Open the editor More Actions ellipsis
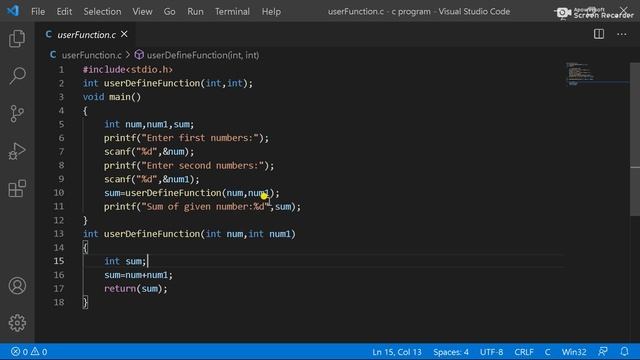This screenshot has width=640, height=360. coord(622,34)
